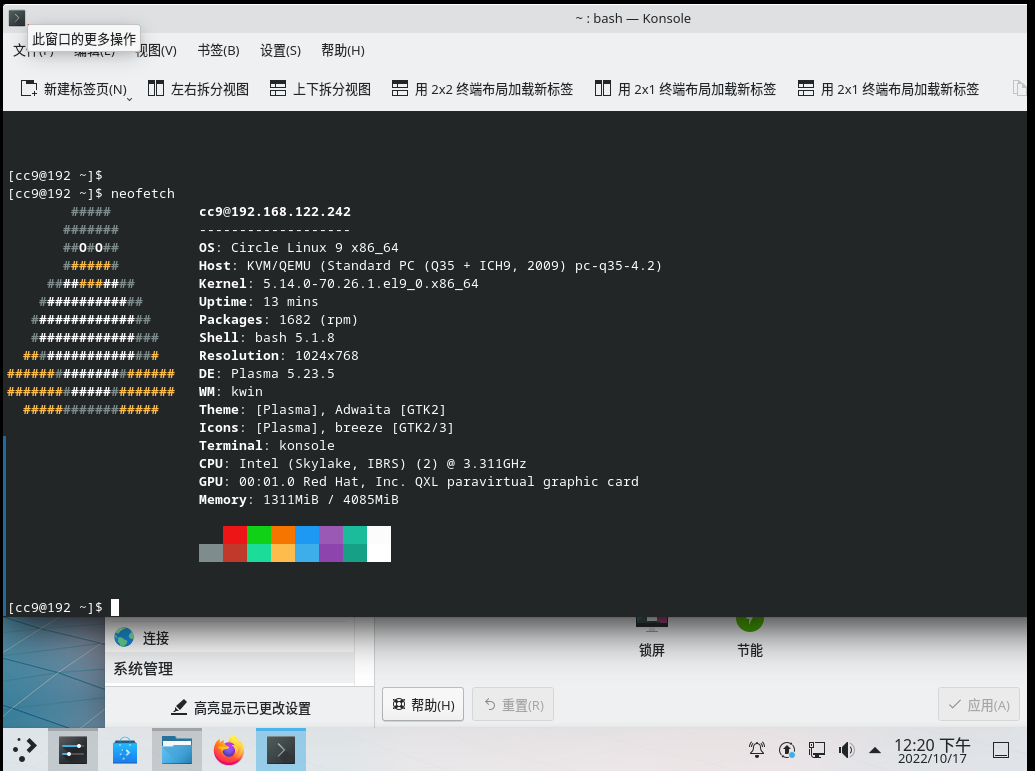Click the Memory: 1311MiB / 4085MiB line
Image resolution: width=1035 pixels, height=771 pixels.
pyautogui.click(x=298, y=500)
